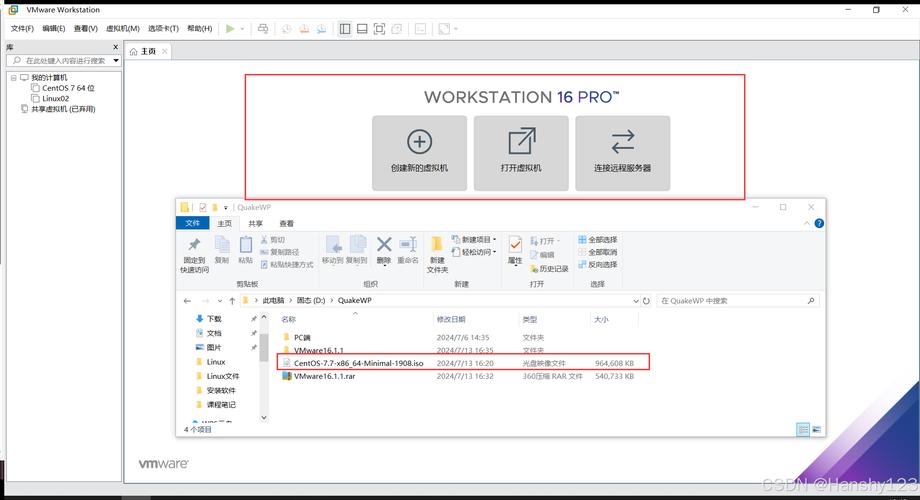Click the revert snapshot icon in VMware toolbar

304,29
